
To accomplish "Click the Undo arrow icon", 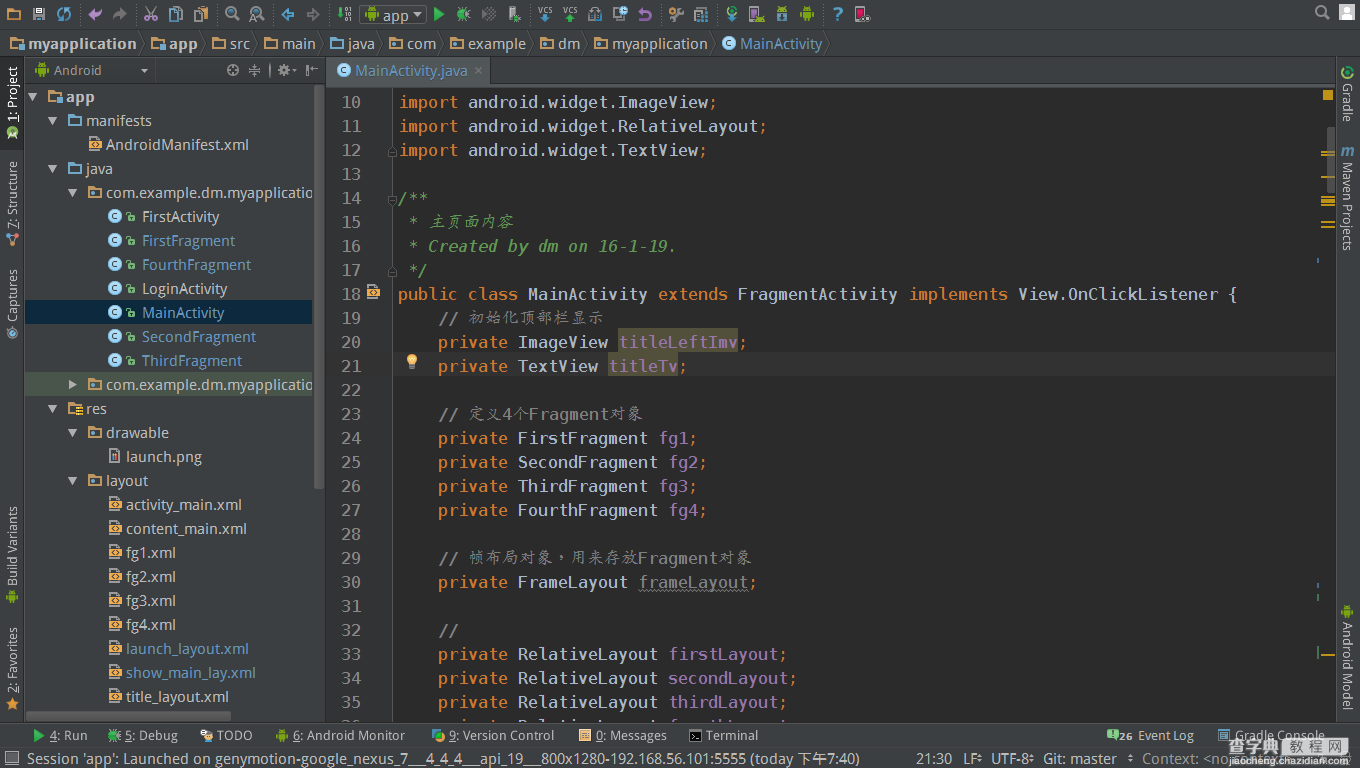I will 95,14.
